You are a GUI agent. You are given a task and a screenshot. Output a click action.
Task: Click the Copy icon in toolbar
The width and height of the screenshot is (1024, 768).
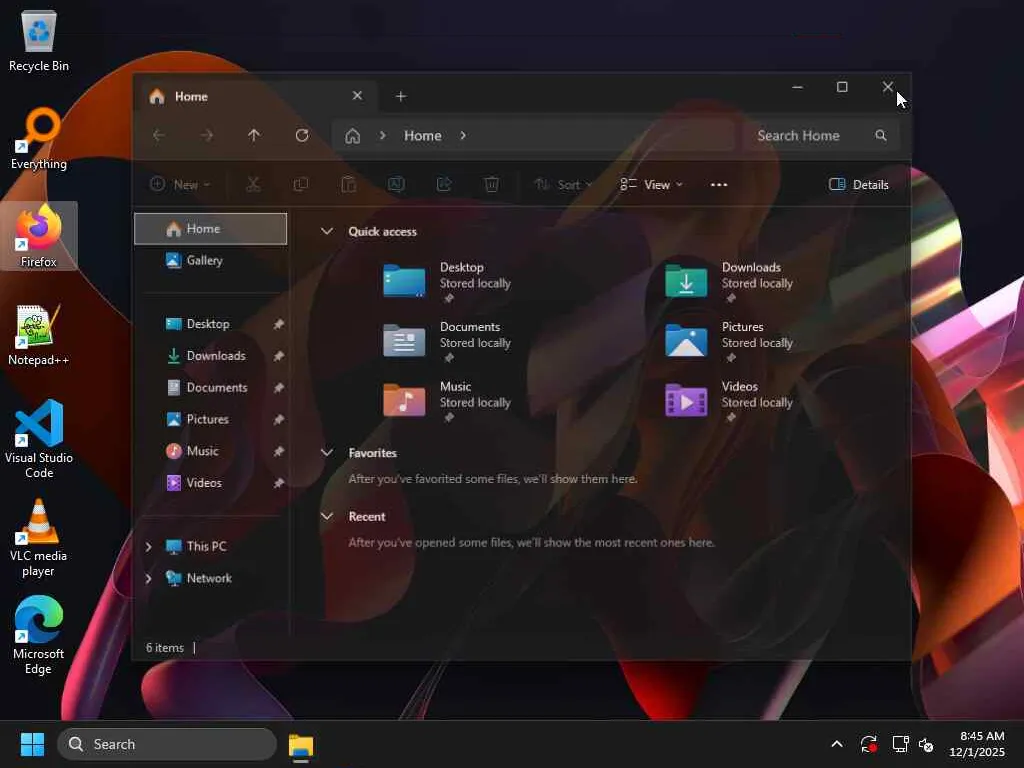click(300, 185)
